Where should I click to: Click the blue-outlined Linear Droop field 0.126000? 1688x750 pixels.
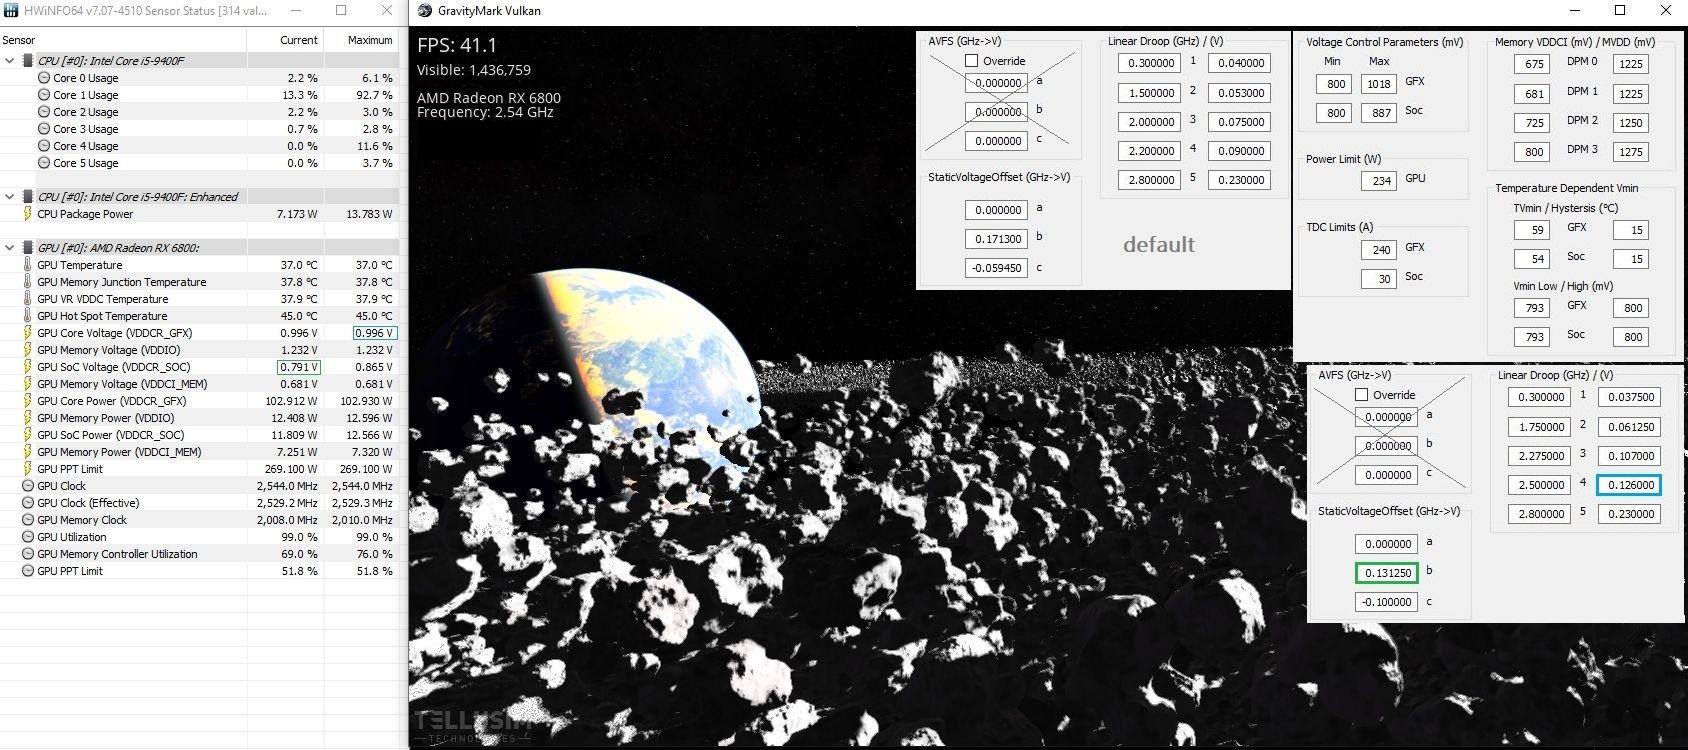tap(1629, 485)
